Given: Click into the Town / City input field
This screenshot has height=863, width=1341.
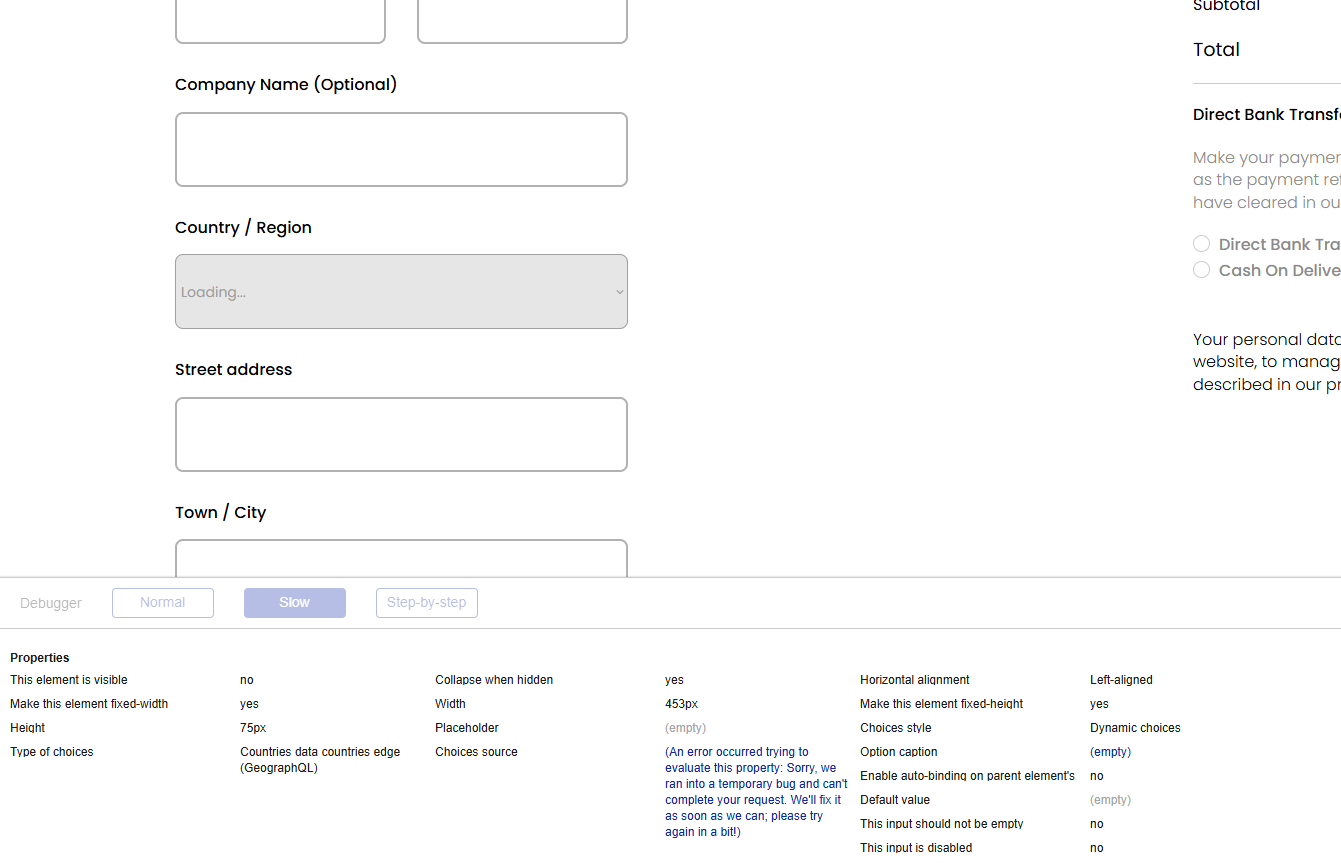Looking at the screenshot, I should click(x=401, y=558).
